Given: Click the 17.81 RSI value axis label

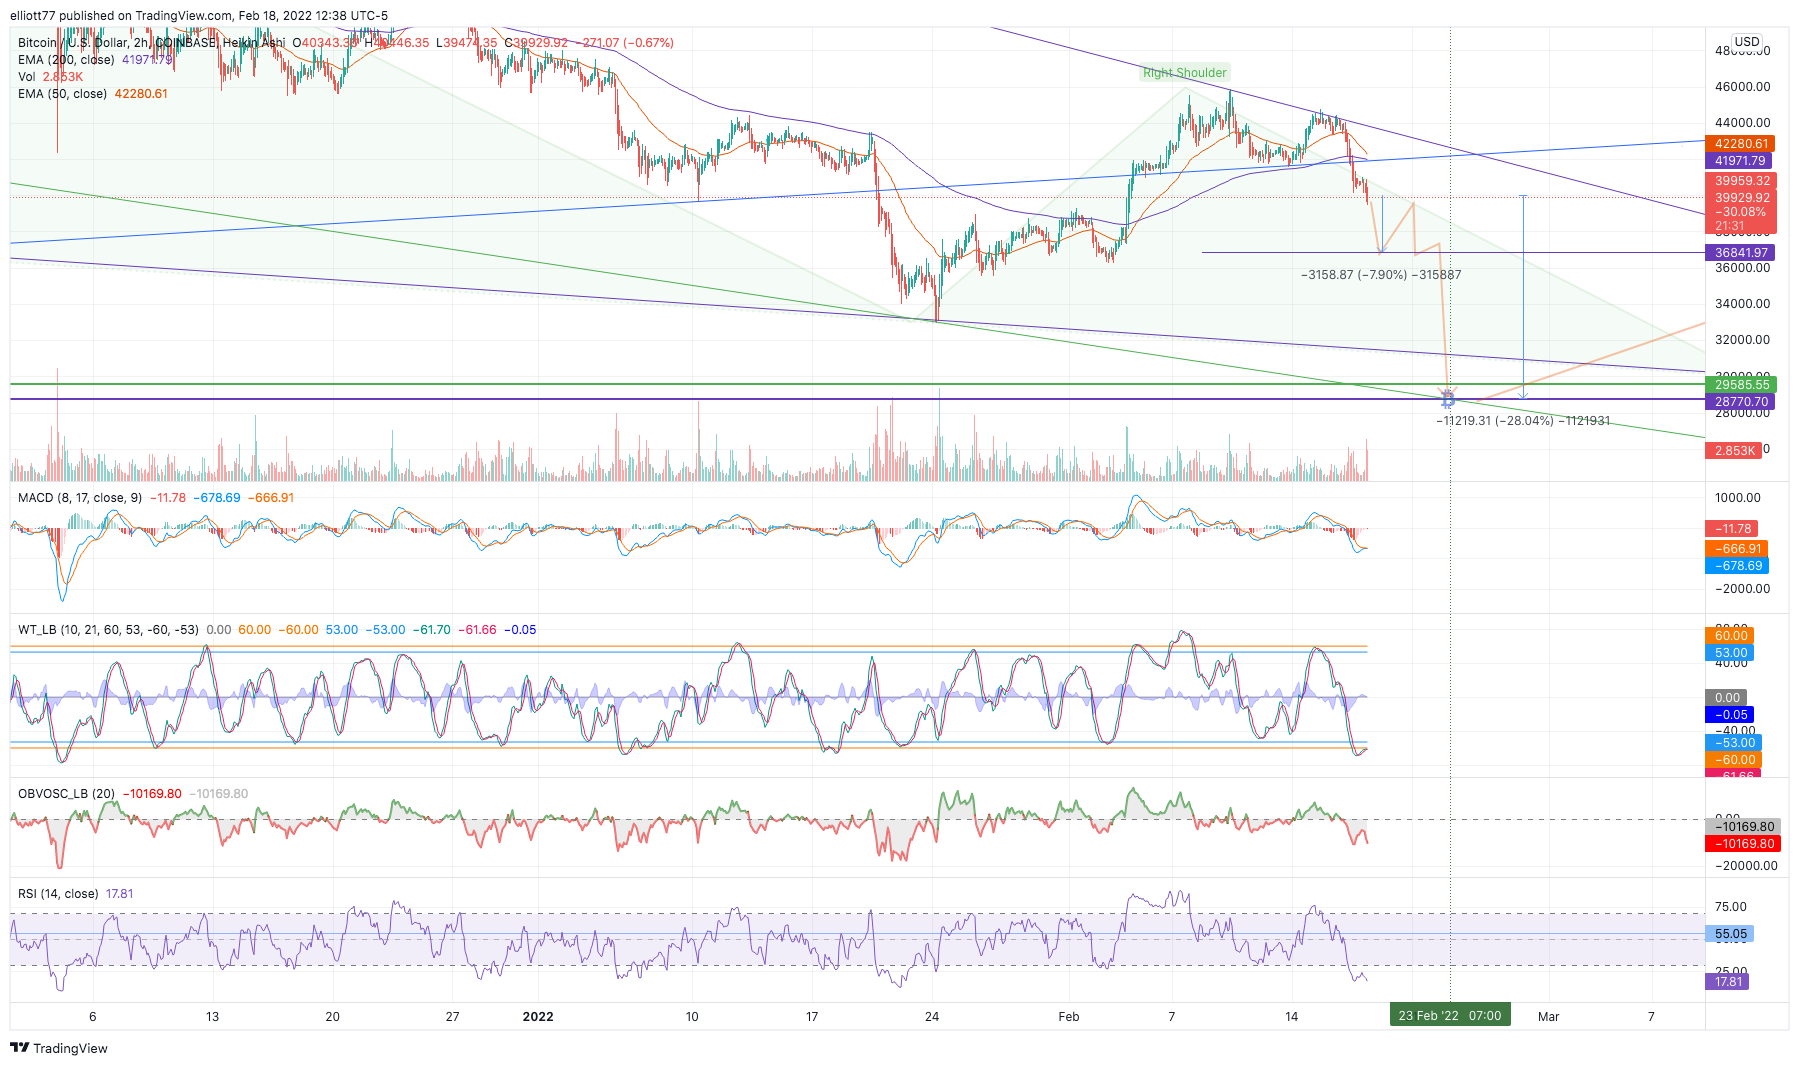Looking at the screenshot, I should tap(1727, 982).
